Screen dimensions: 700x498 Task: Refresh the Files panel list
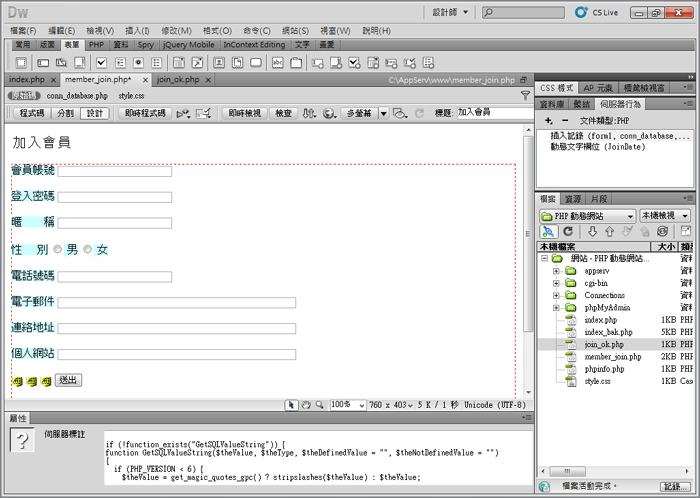pos(568,231)
